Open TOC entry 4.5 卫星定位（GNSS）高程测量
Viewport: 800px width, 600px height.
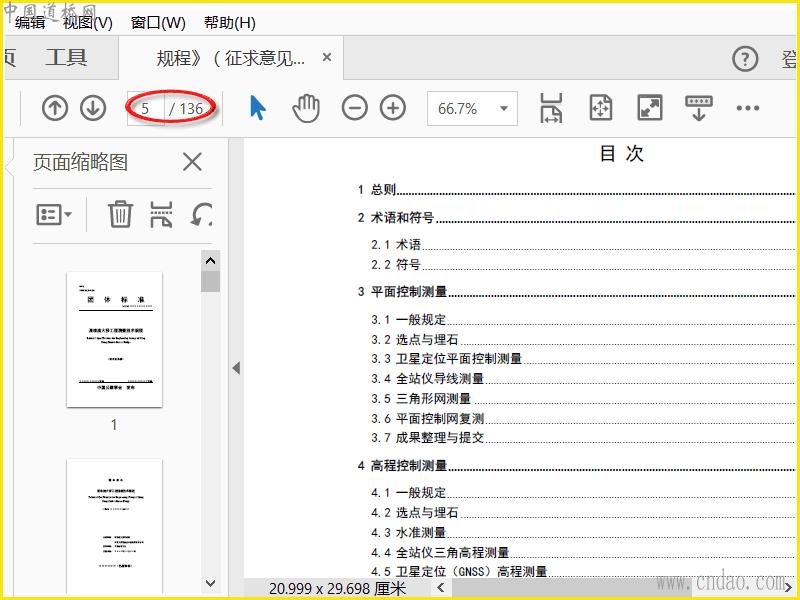point(583,571)
